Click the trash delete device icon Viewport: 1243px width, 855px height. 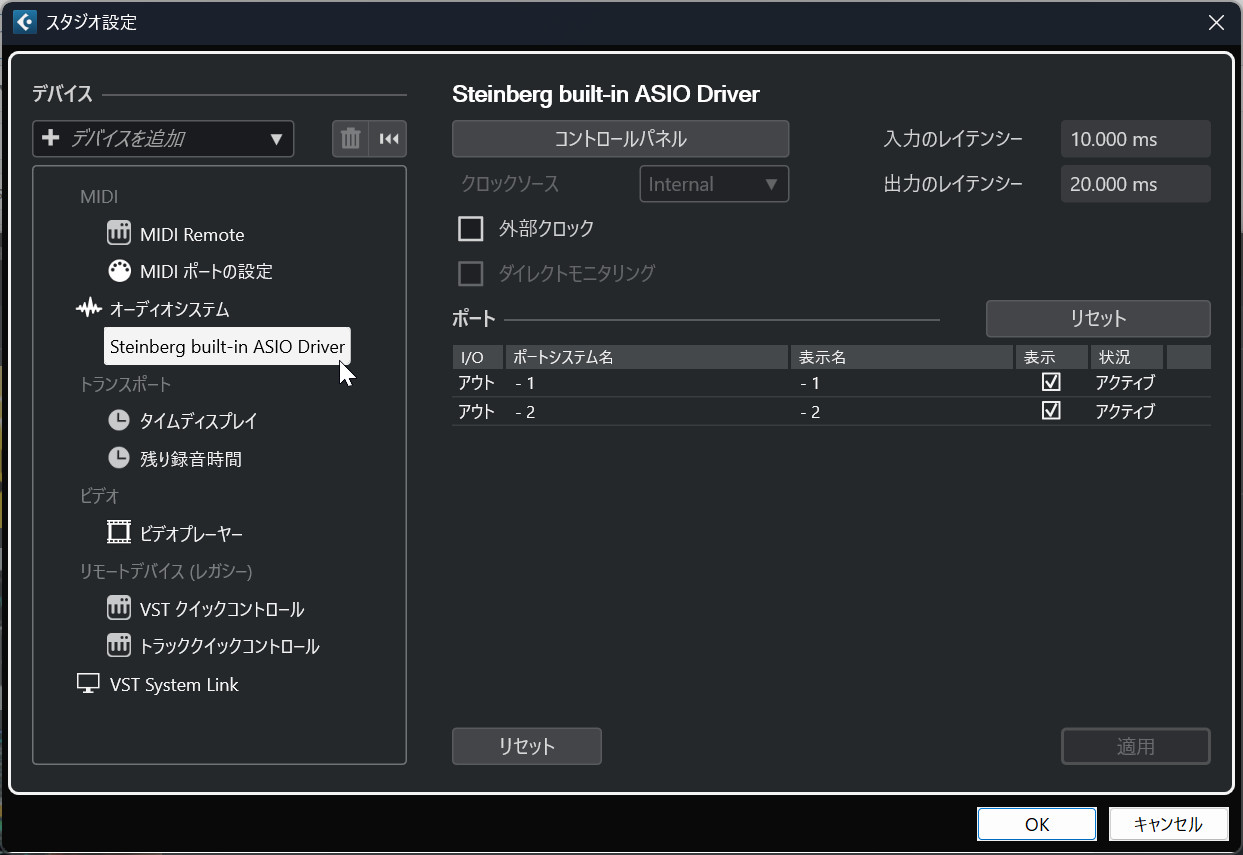coord(350,139)
